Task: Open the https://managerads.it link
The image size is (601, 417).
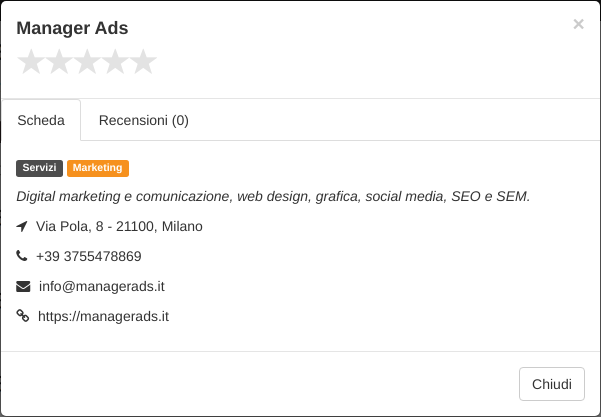Action: pyautogui.click(x=103, y=317)
